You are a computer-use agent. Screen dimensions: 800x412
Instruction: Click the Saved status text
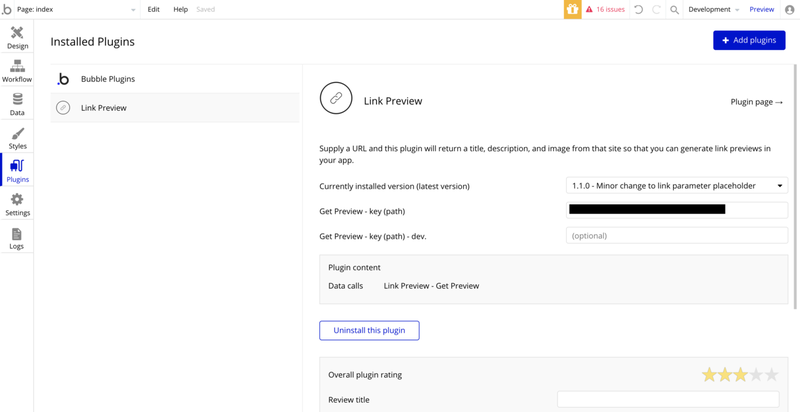tap(206, 9)
